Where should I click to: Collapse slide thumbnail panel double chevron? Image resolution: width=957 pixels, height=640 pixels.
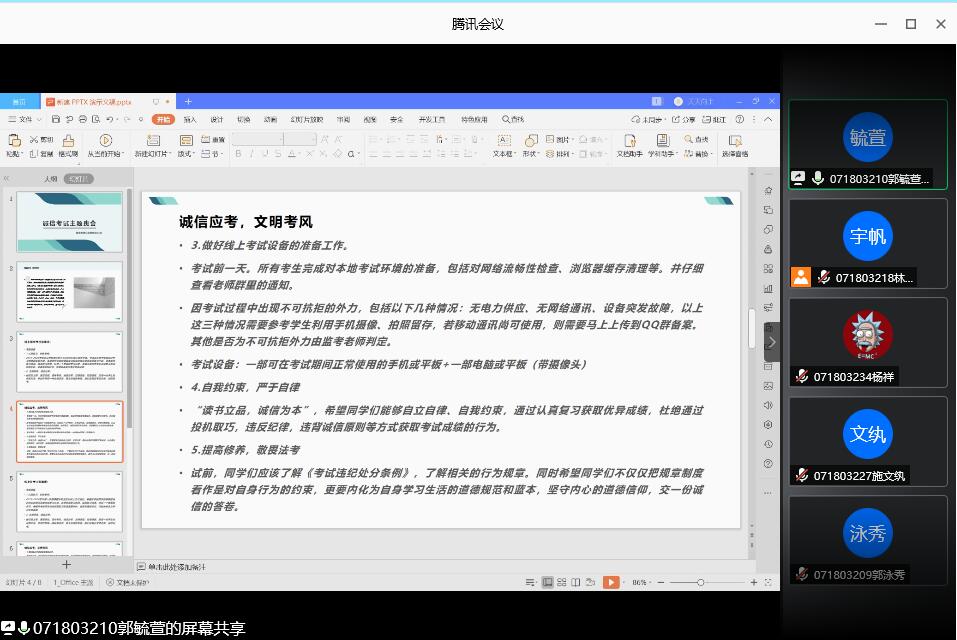click(7, 179)
